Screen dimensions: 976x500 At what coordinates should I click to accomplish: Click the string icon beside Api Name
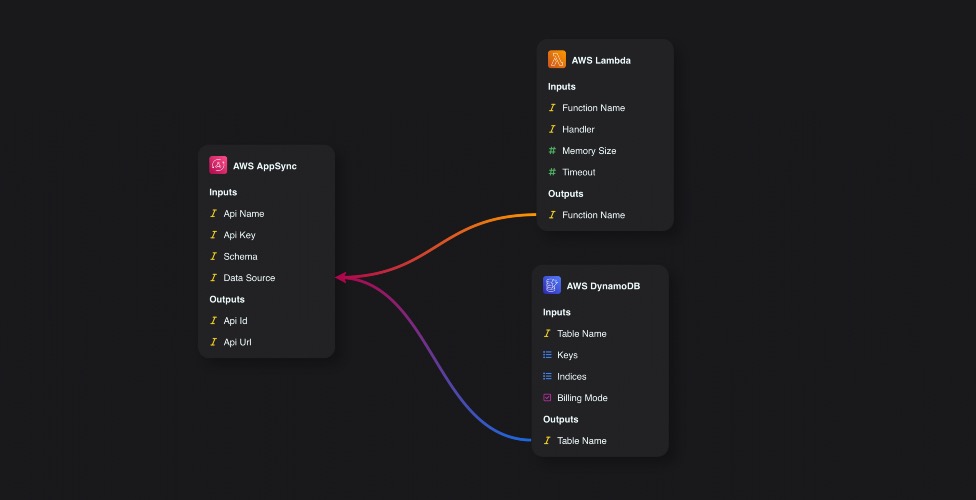coord(214,214)
